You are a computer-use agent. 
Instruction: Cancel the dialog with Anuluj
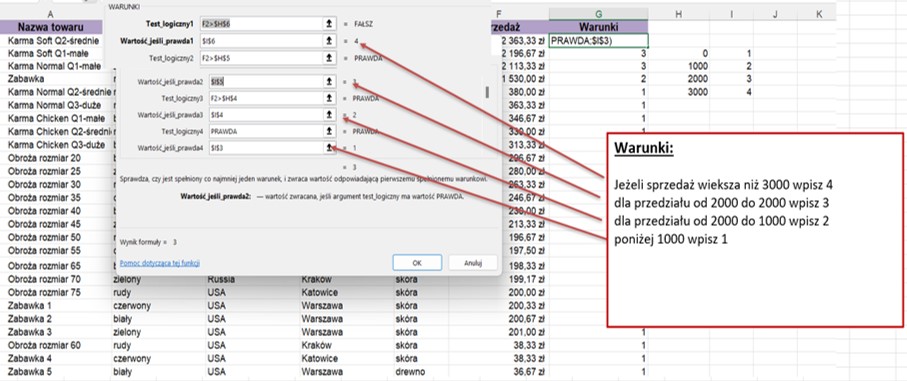pos(473,262)
